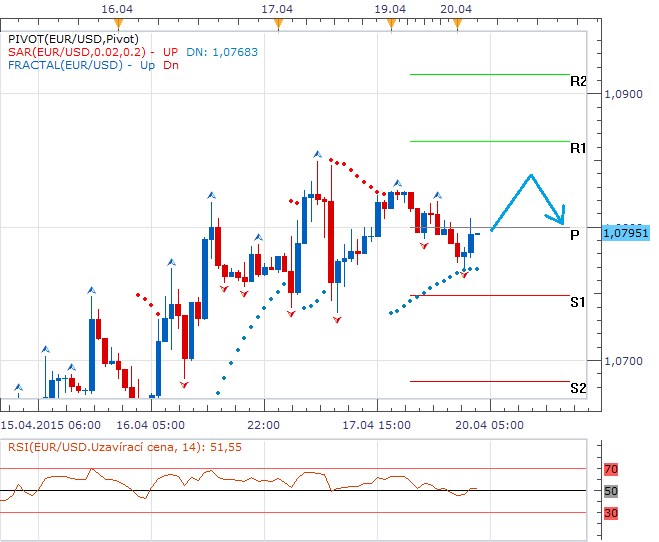
Task: Select the blue forecast arrow drawing
Action: (530, 200)
